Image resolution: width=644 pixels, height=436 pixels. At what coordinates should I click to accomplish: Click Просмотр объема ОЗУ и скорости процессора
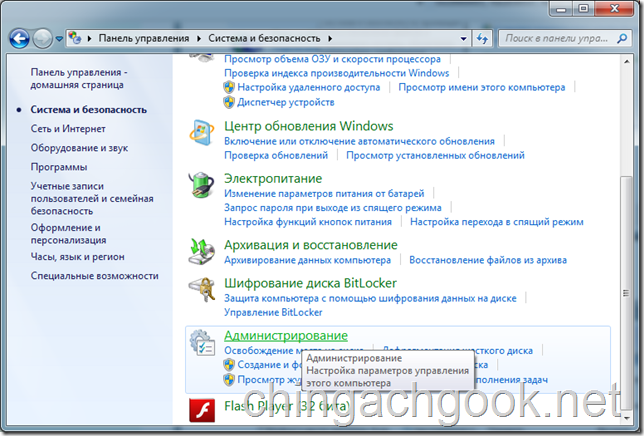click(332, 59)
